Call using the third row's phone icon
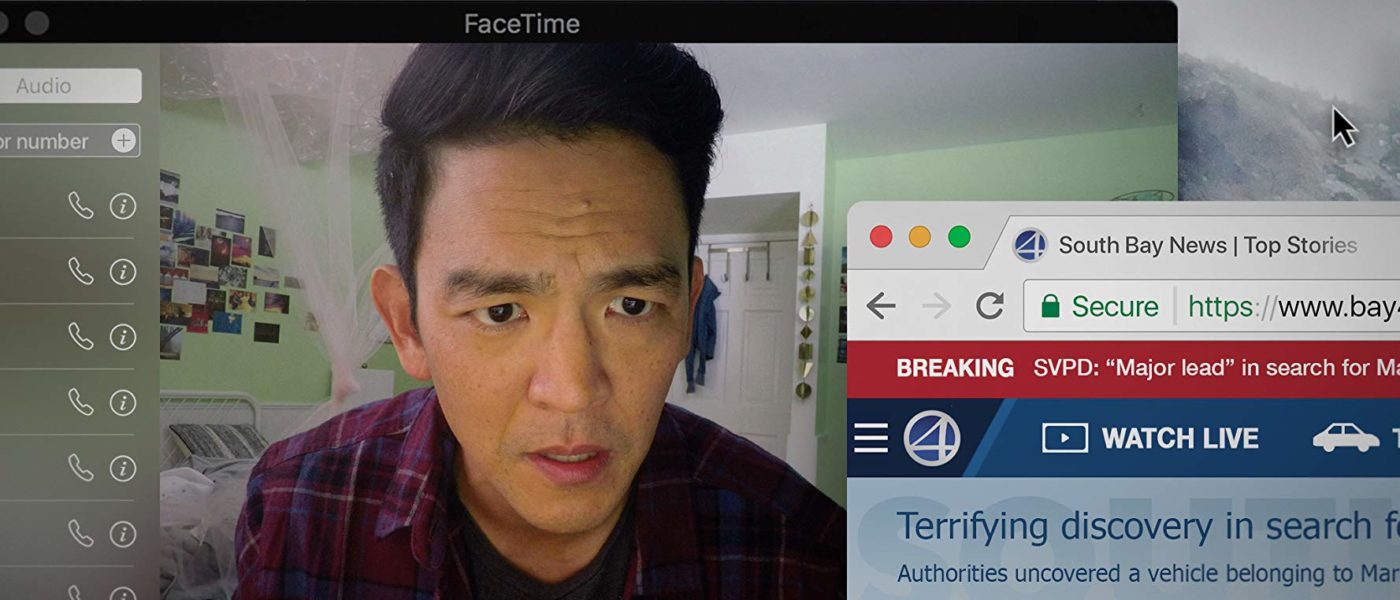Viewport: 1400px width, 600px height. [80, 336]
